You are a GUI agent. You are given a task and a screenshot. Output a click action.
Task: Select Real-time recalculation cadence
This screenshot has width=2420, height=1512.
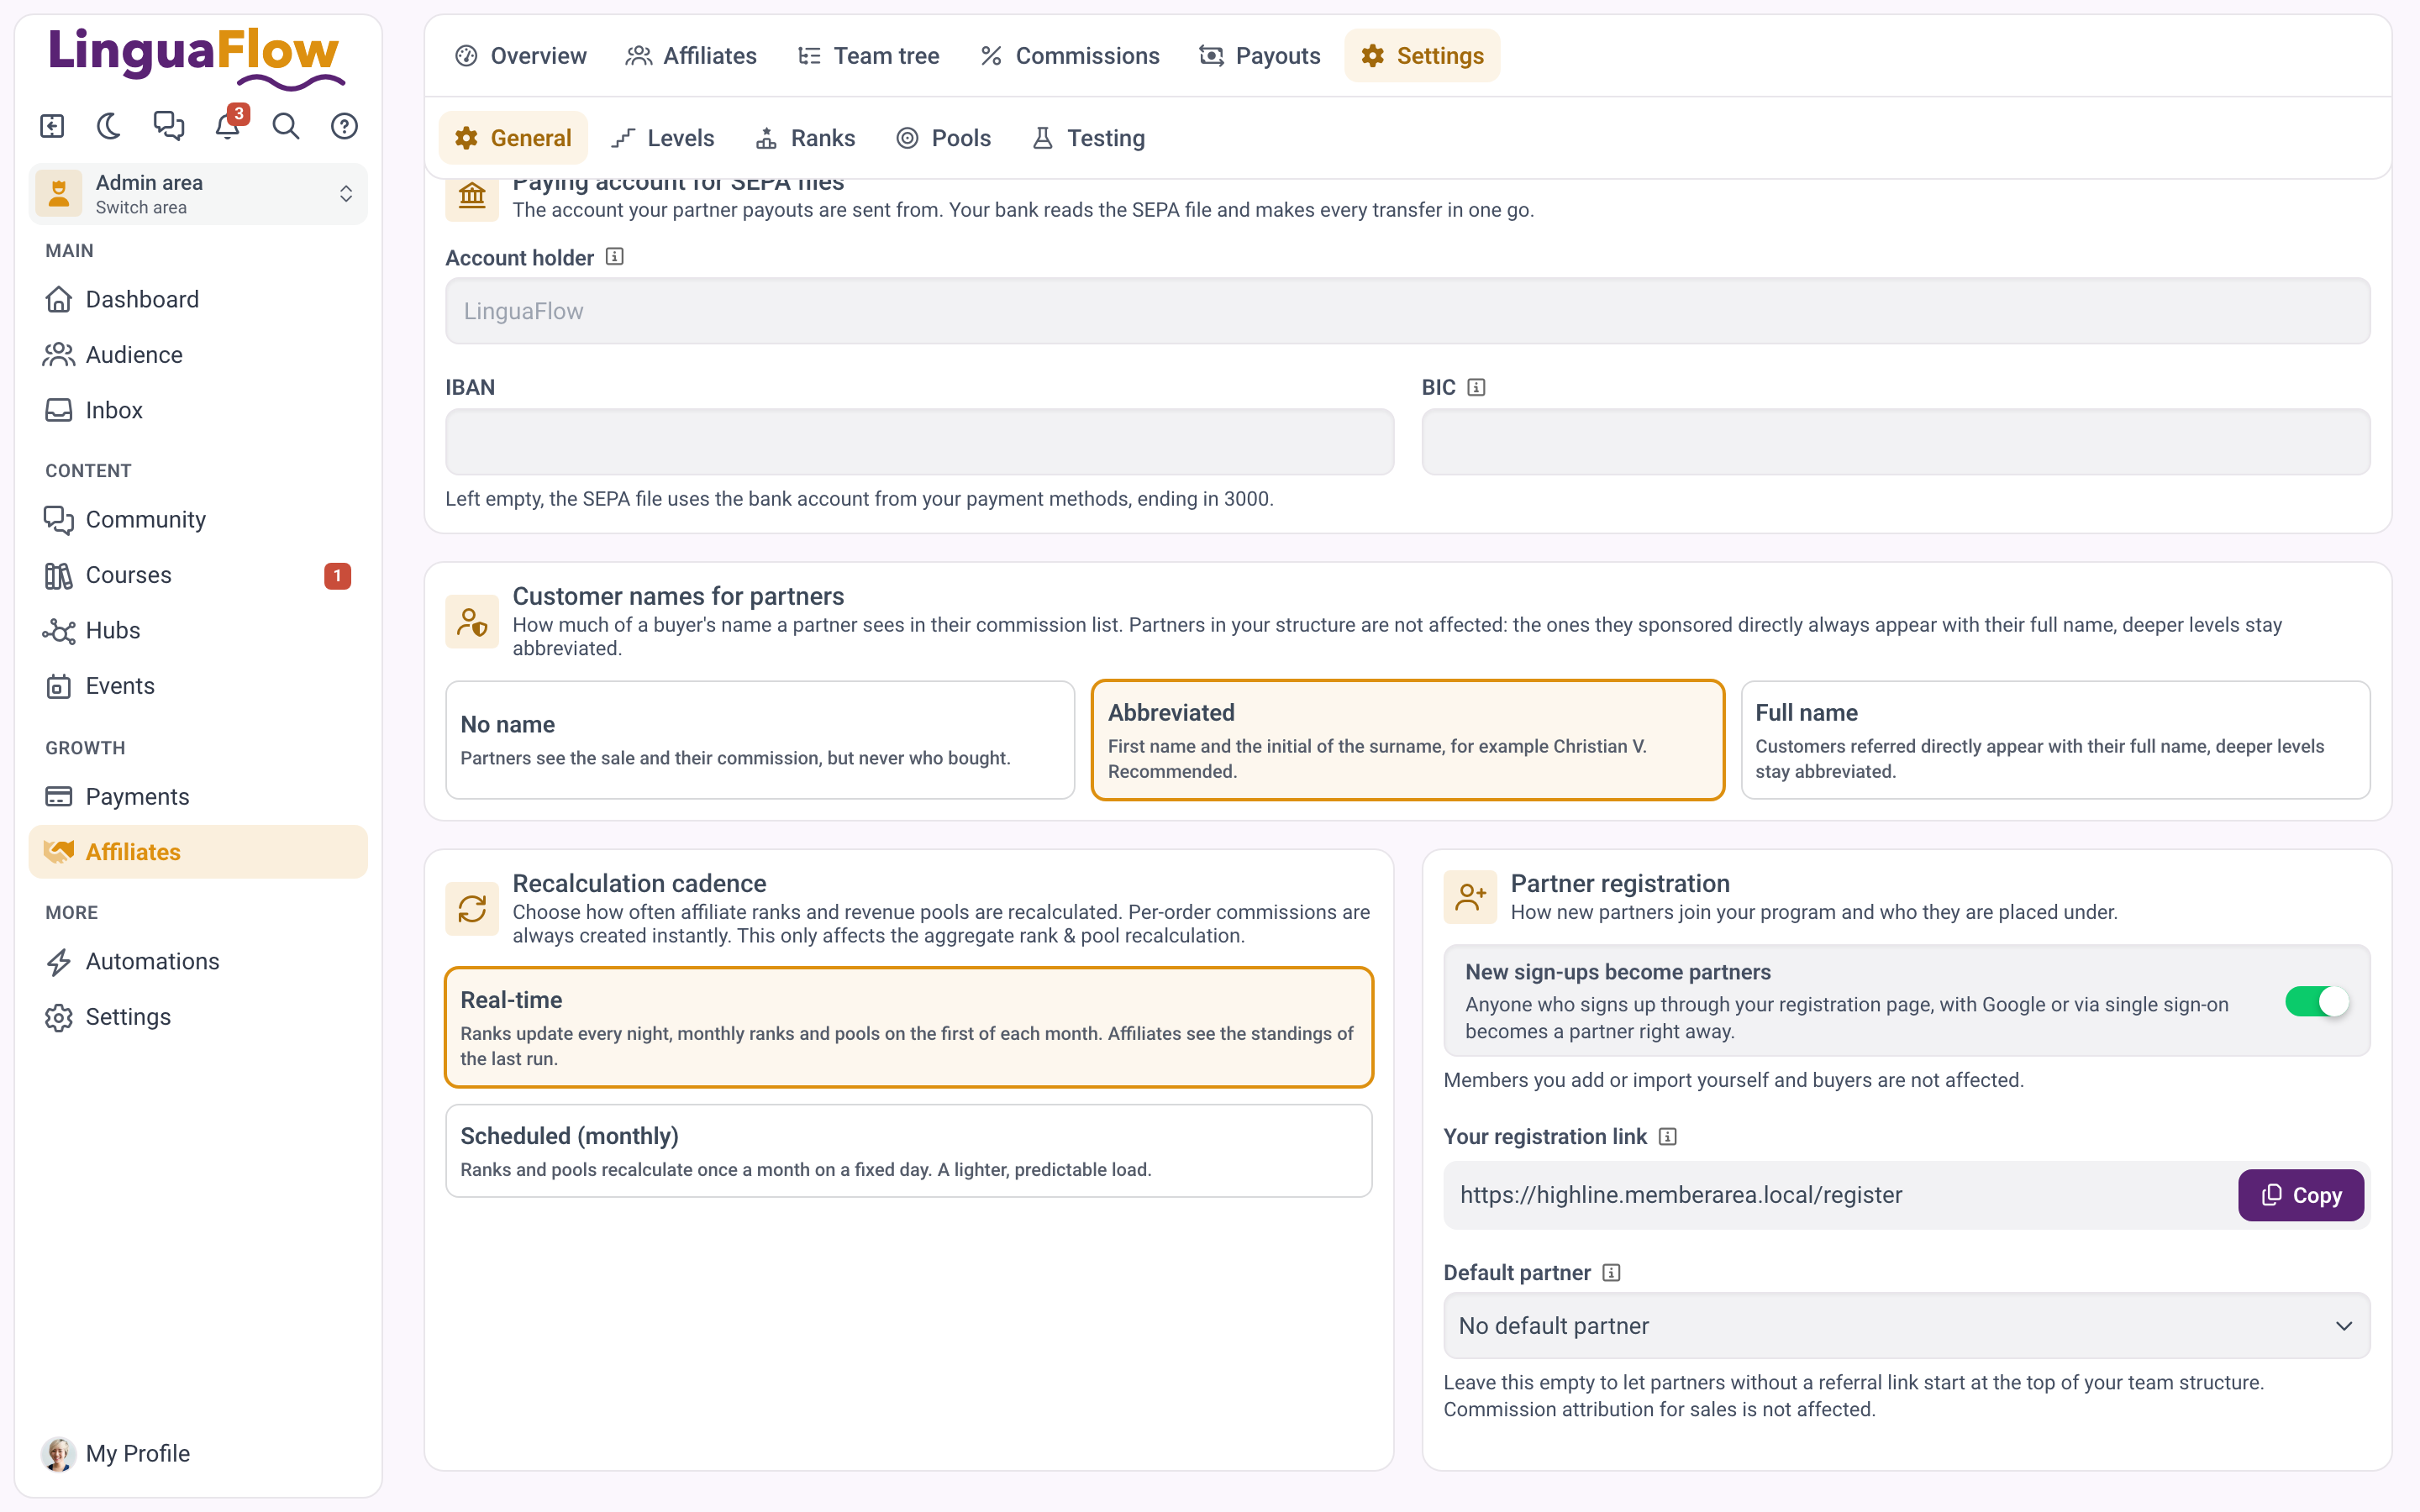pos(908,1027)
